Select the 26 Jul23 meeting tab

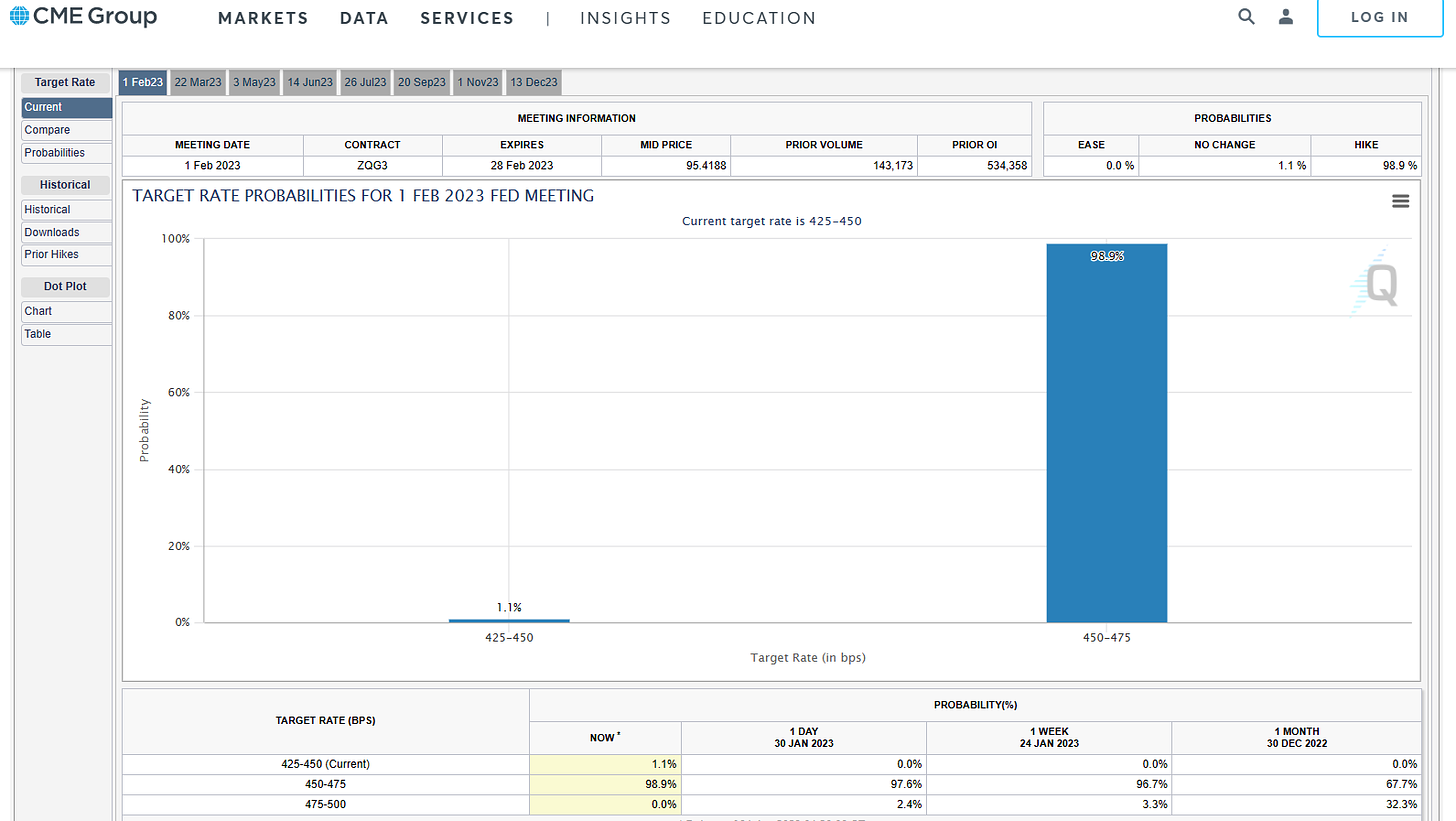coord(365,82)
